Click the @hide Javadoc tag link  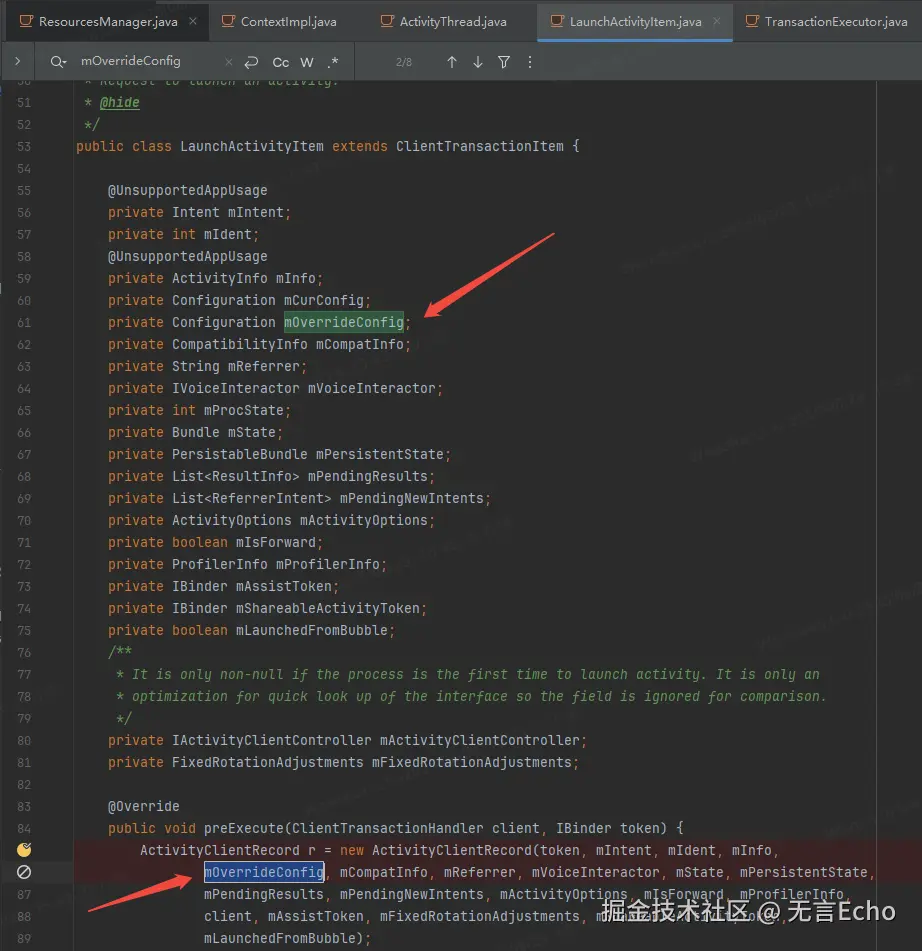[x=119, y=103]
